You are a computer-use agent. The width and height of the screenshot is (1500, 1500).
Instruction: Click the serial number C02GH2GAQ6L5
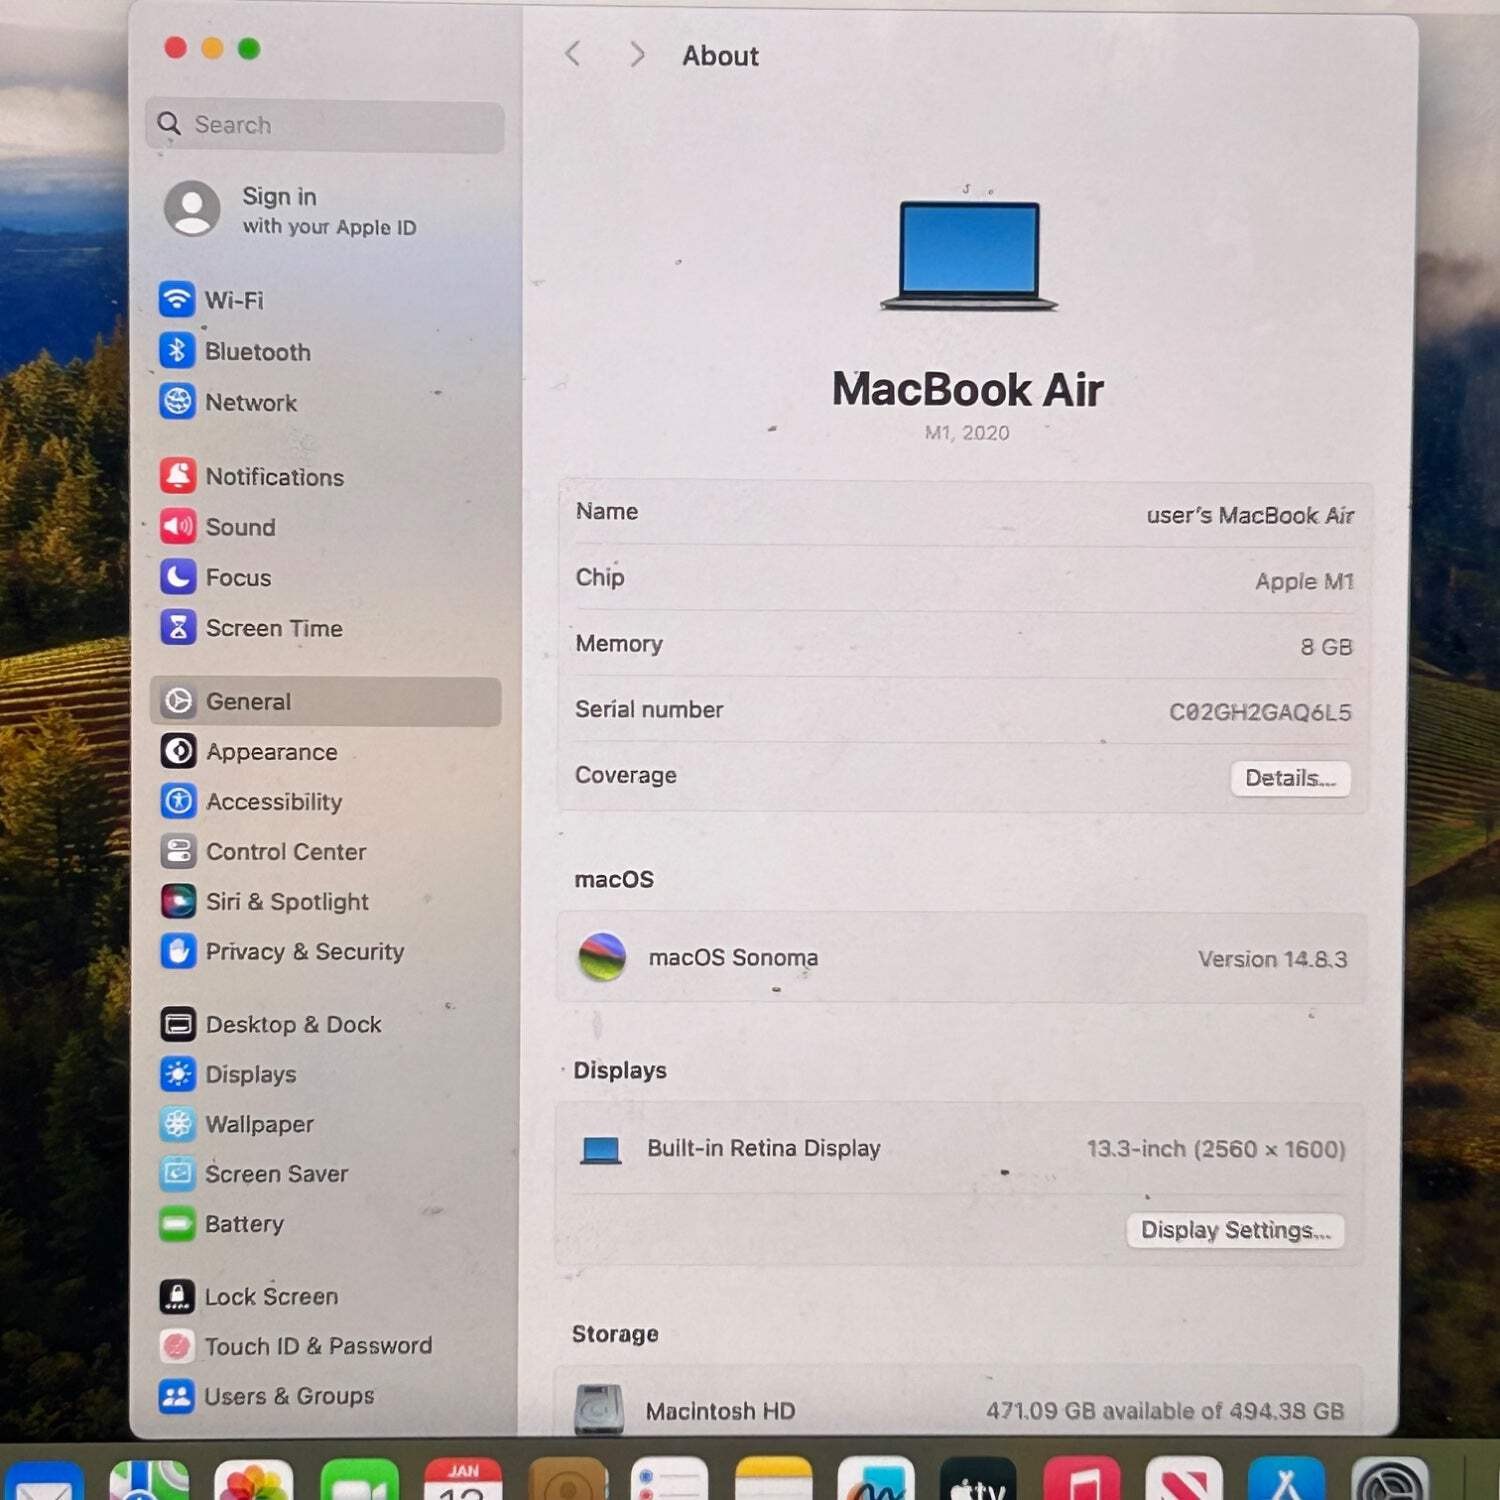(1260, 712)
